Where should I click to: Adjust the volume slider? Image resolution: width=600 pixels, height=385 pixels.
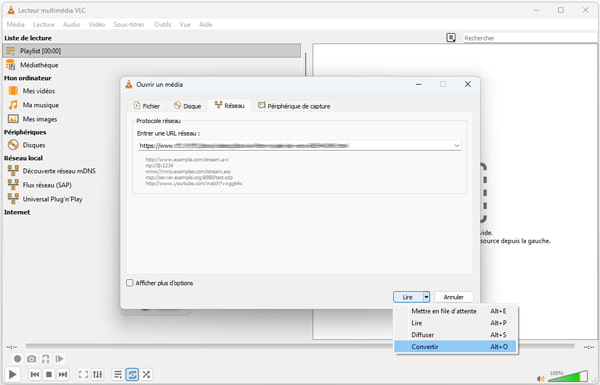568,376
